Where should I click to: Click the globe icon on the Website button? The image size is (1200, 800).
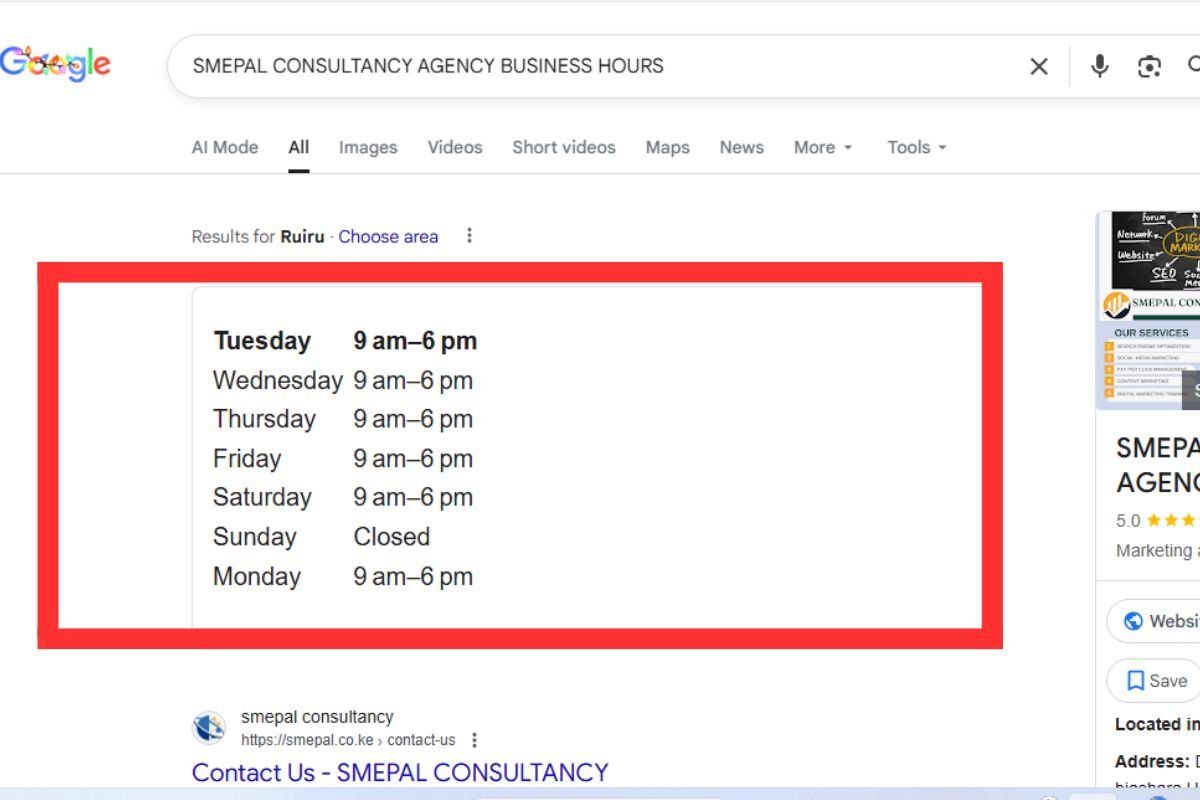point(1134,621)
